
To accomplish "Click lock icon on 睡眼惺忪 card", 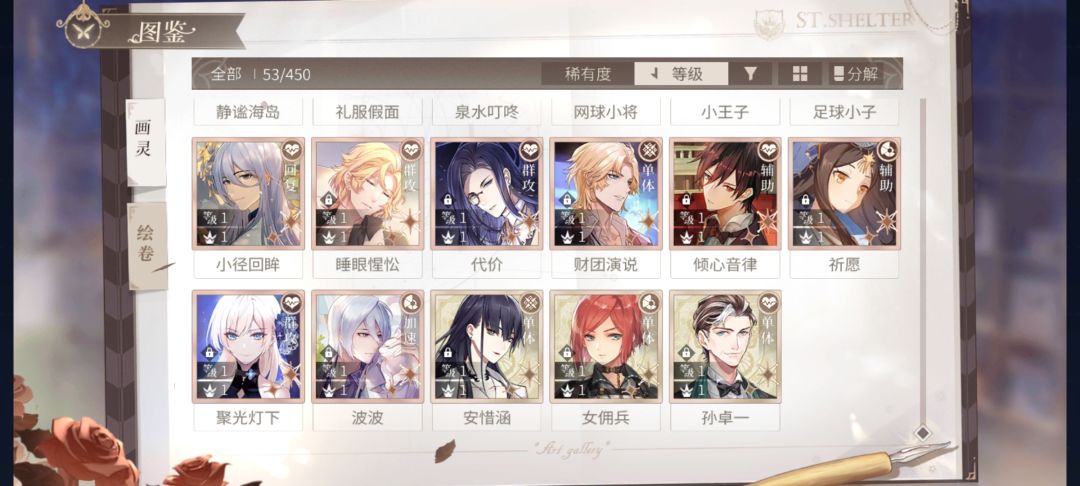I will coord(329,200).
